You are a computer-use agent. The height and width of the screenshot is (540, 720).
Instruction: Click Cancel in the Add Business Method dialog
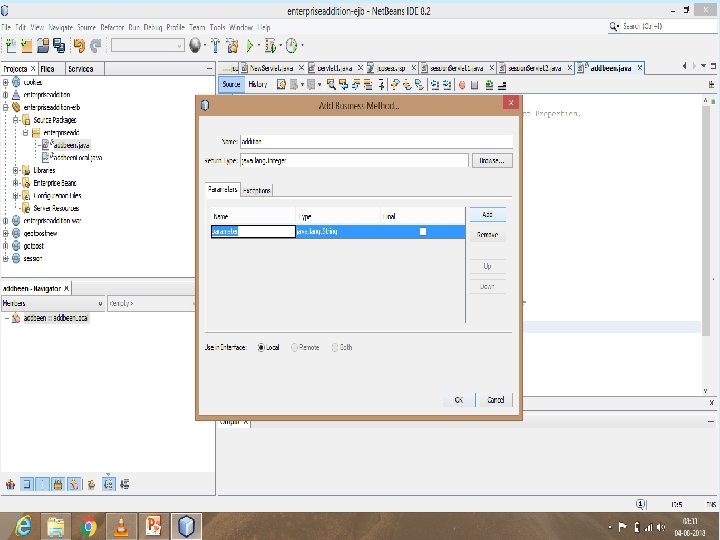click(x=495, y=400)
